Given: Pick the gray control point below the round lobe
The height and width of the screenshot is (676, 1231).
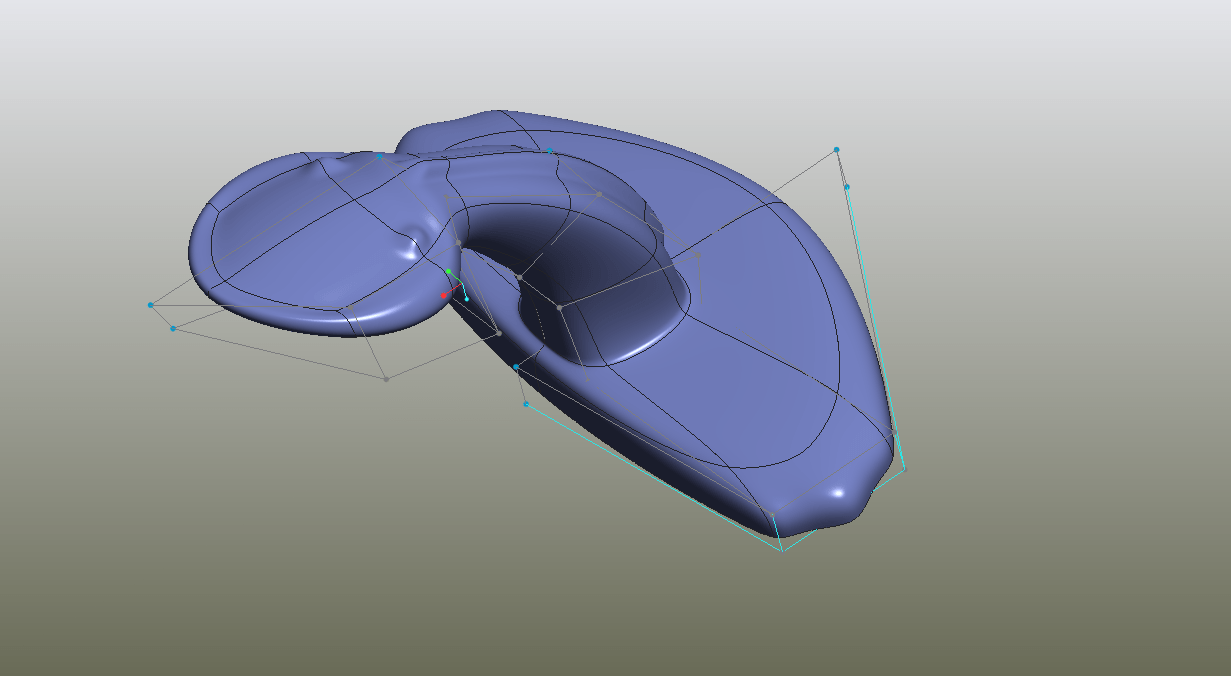Looking at the screenshot, I should (x=387, y=379).
